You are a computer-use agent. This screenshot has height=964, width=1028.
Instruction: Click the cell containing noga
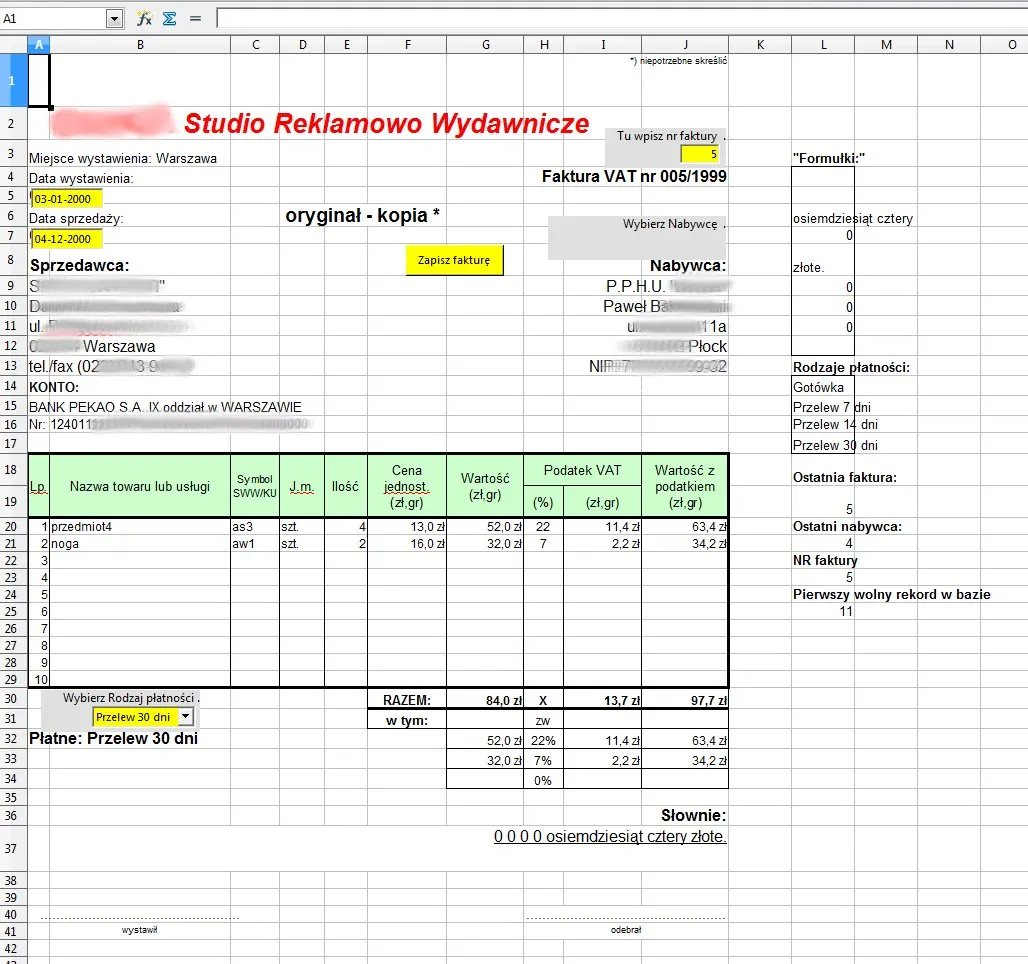pos(139,543)
